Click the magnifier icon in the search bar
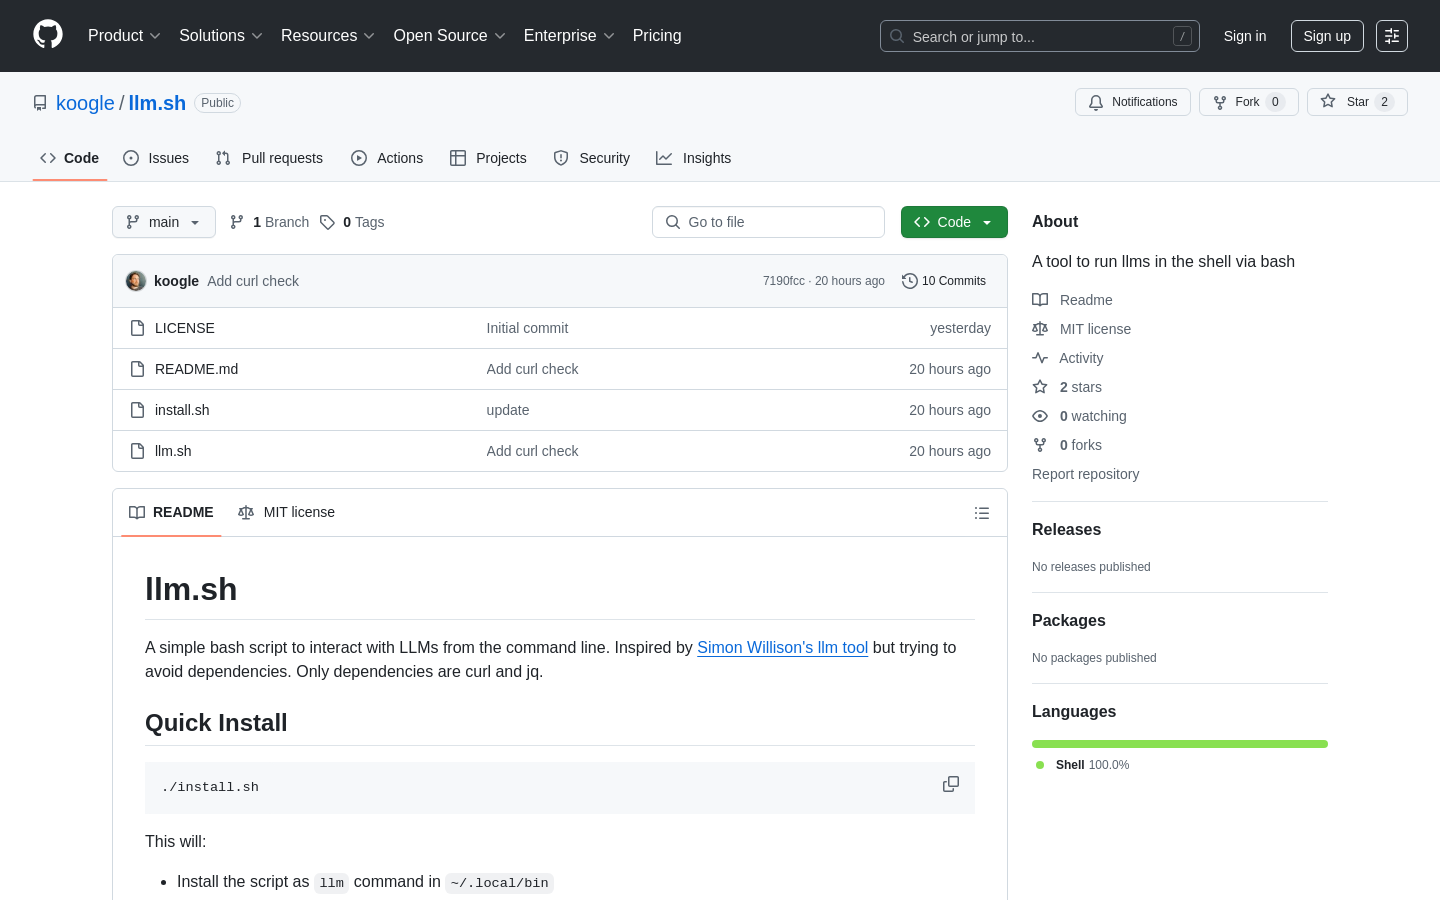The width and height of the screenshot is (1440, 900). (x=897, y=36)
